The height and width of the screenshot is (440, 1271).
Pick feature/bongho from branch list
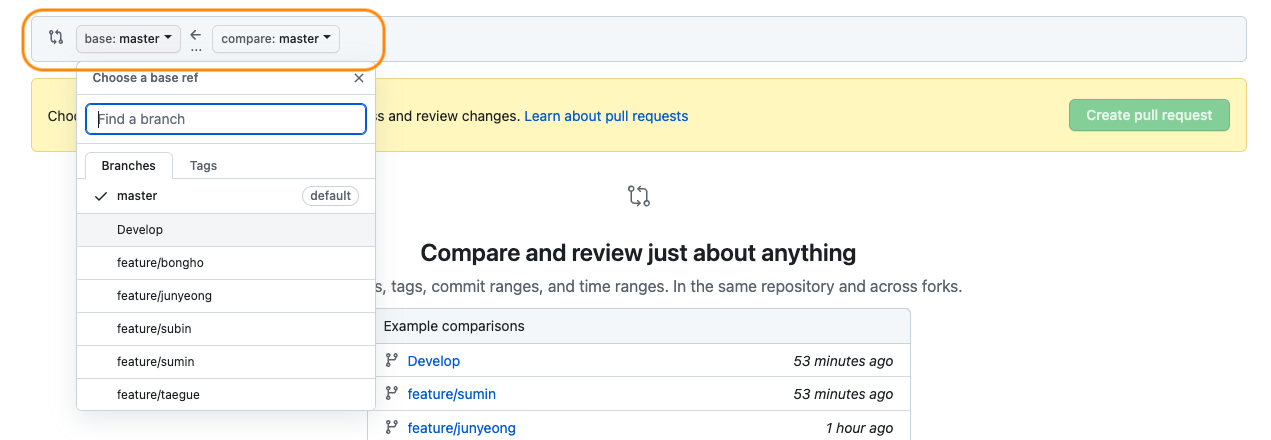[x=160, y=263]
